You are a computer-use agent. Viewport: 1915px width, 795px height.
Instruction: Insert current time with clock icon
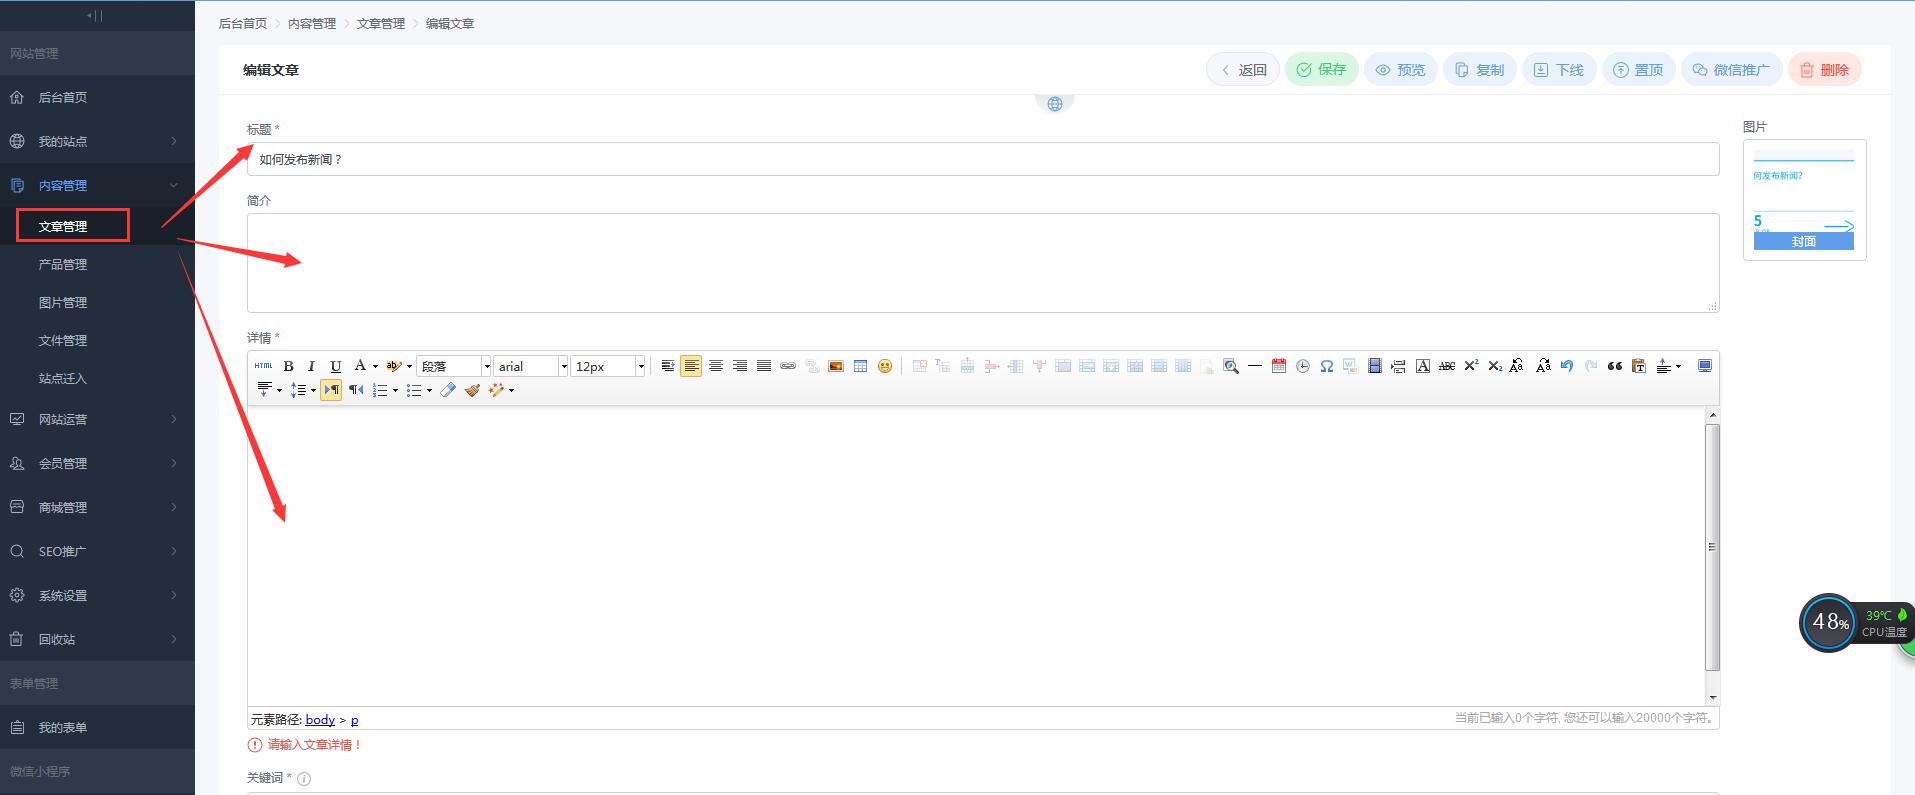[1303, 366]
